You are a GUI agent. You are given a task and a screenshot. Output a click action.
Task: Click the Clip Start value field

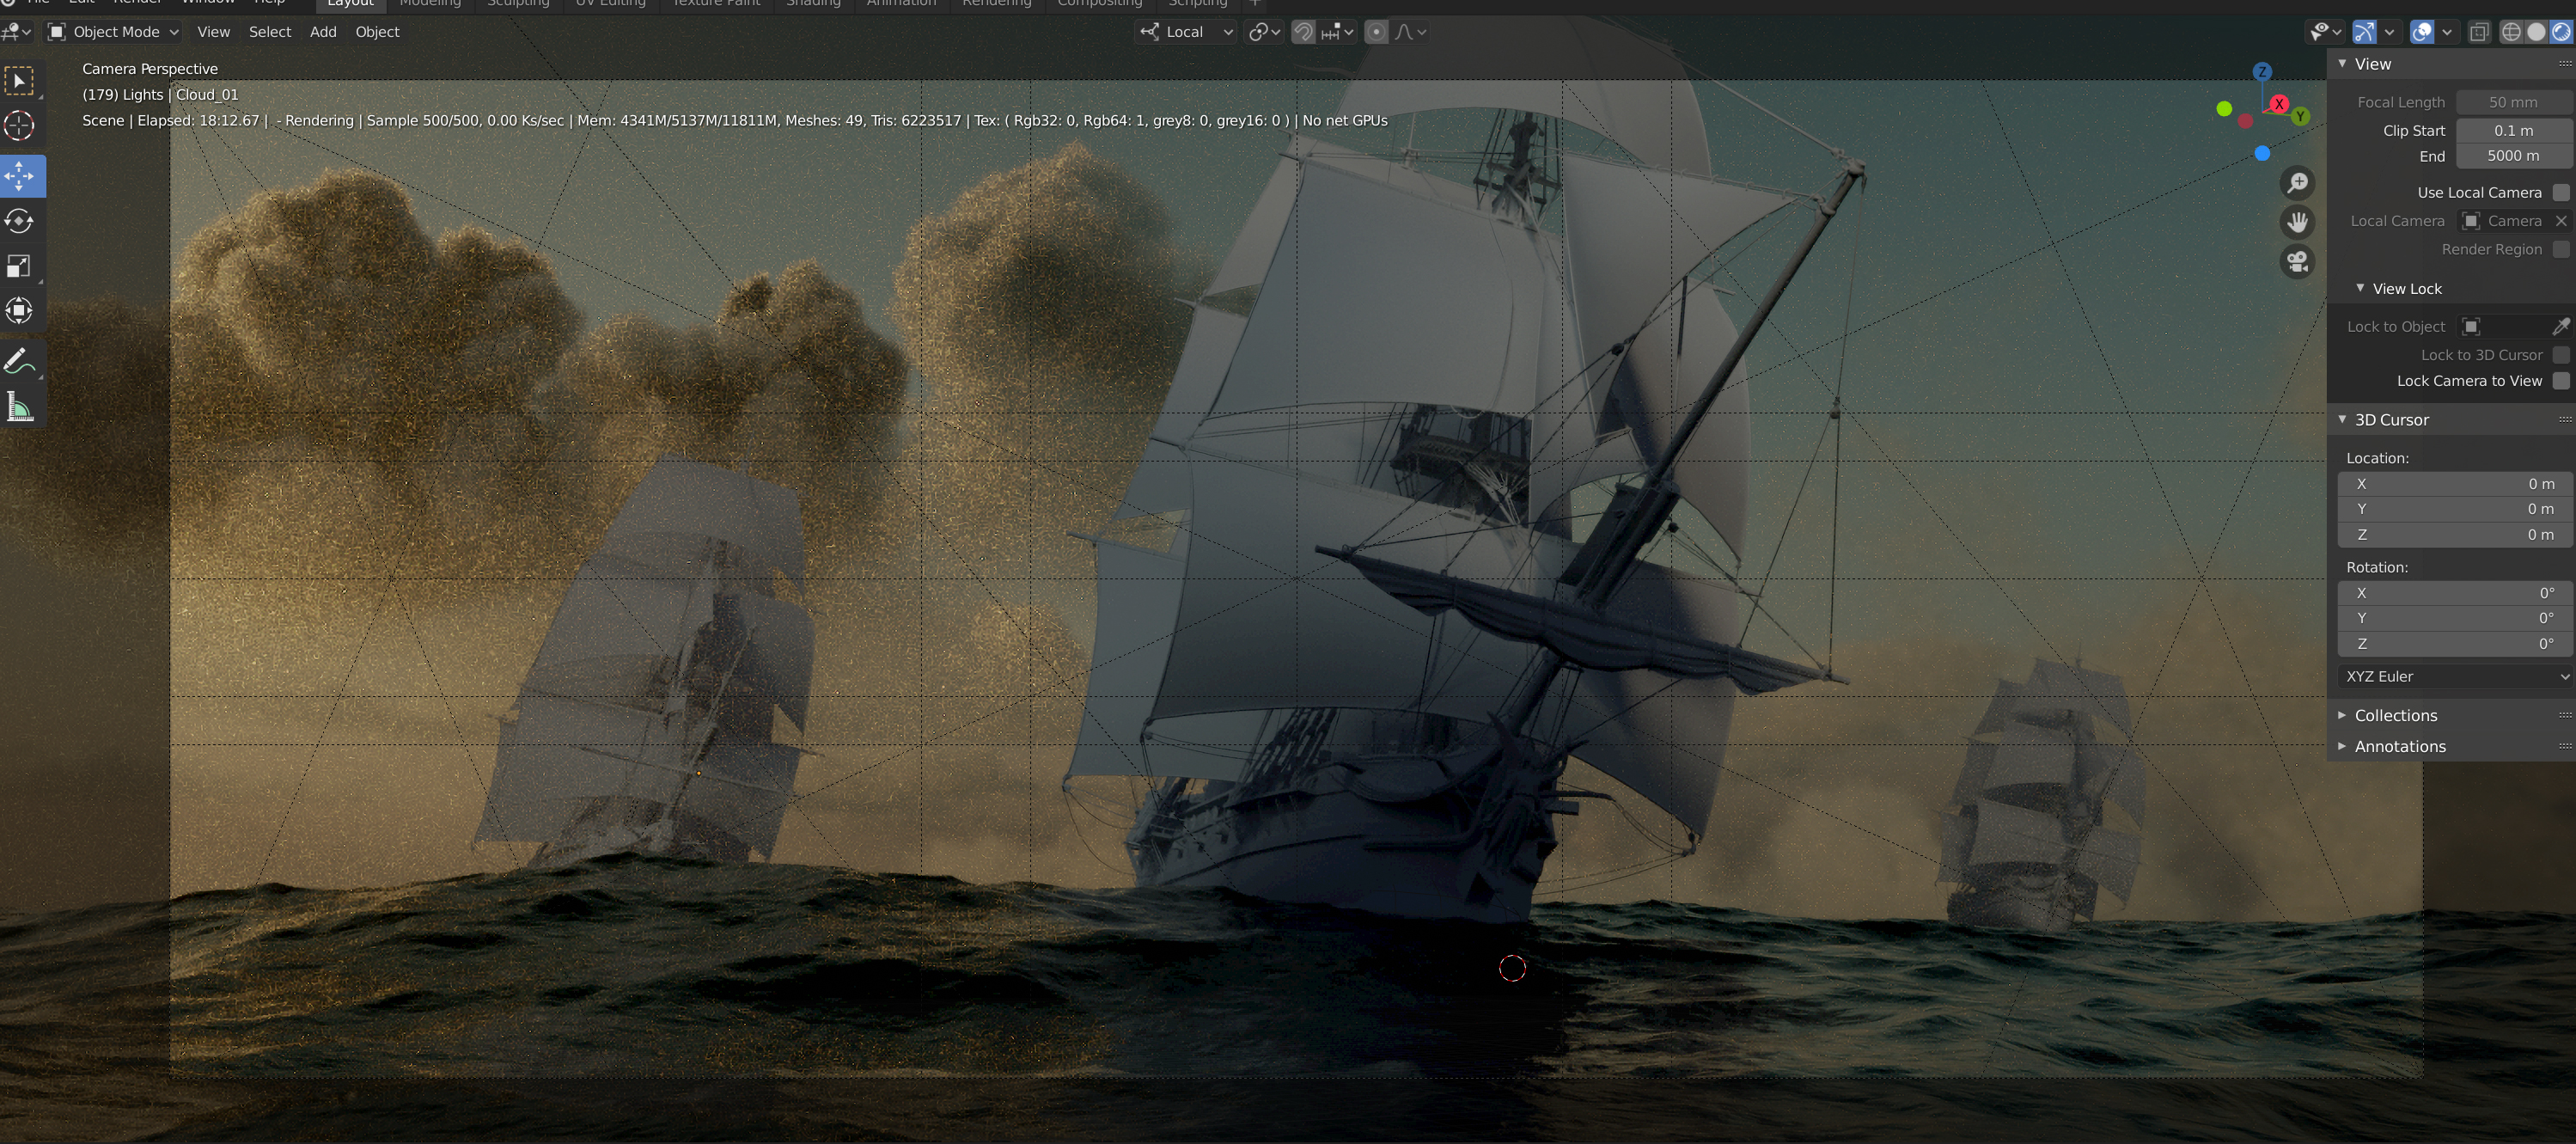2512,130
